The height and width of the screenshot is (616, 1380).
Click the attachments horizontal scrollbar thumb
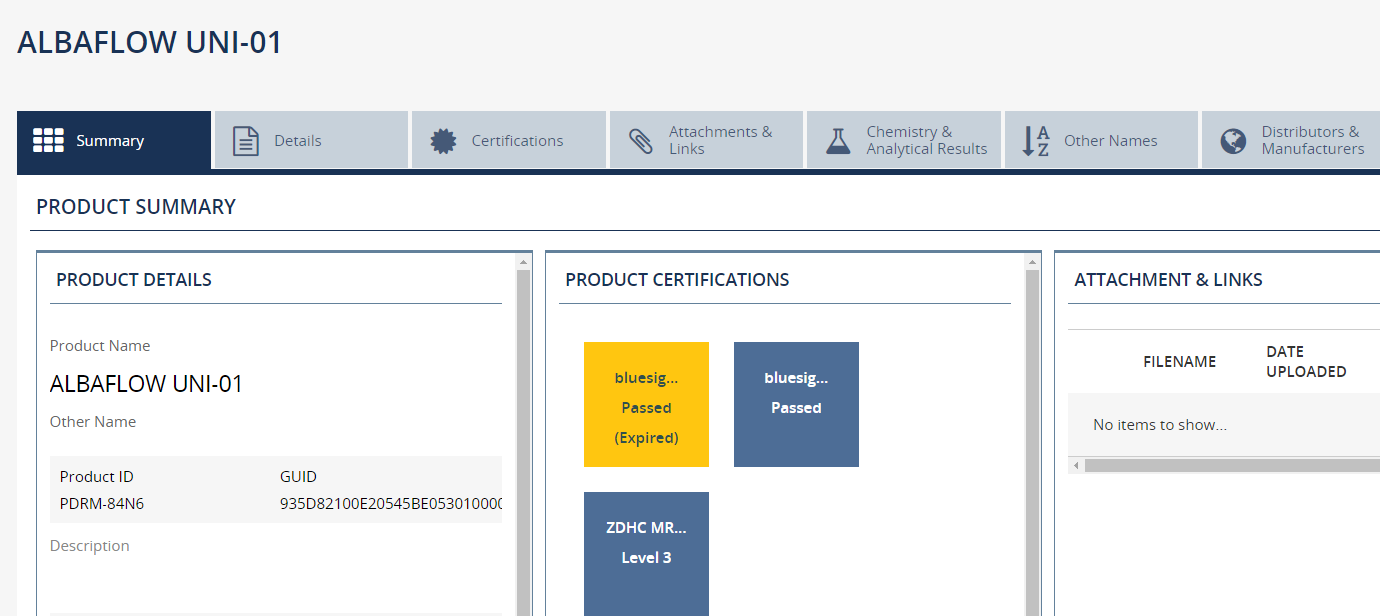[x=1232, y=465]
